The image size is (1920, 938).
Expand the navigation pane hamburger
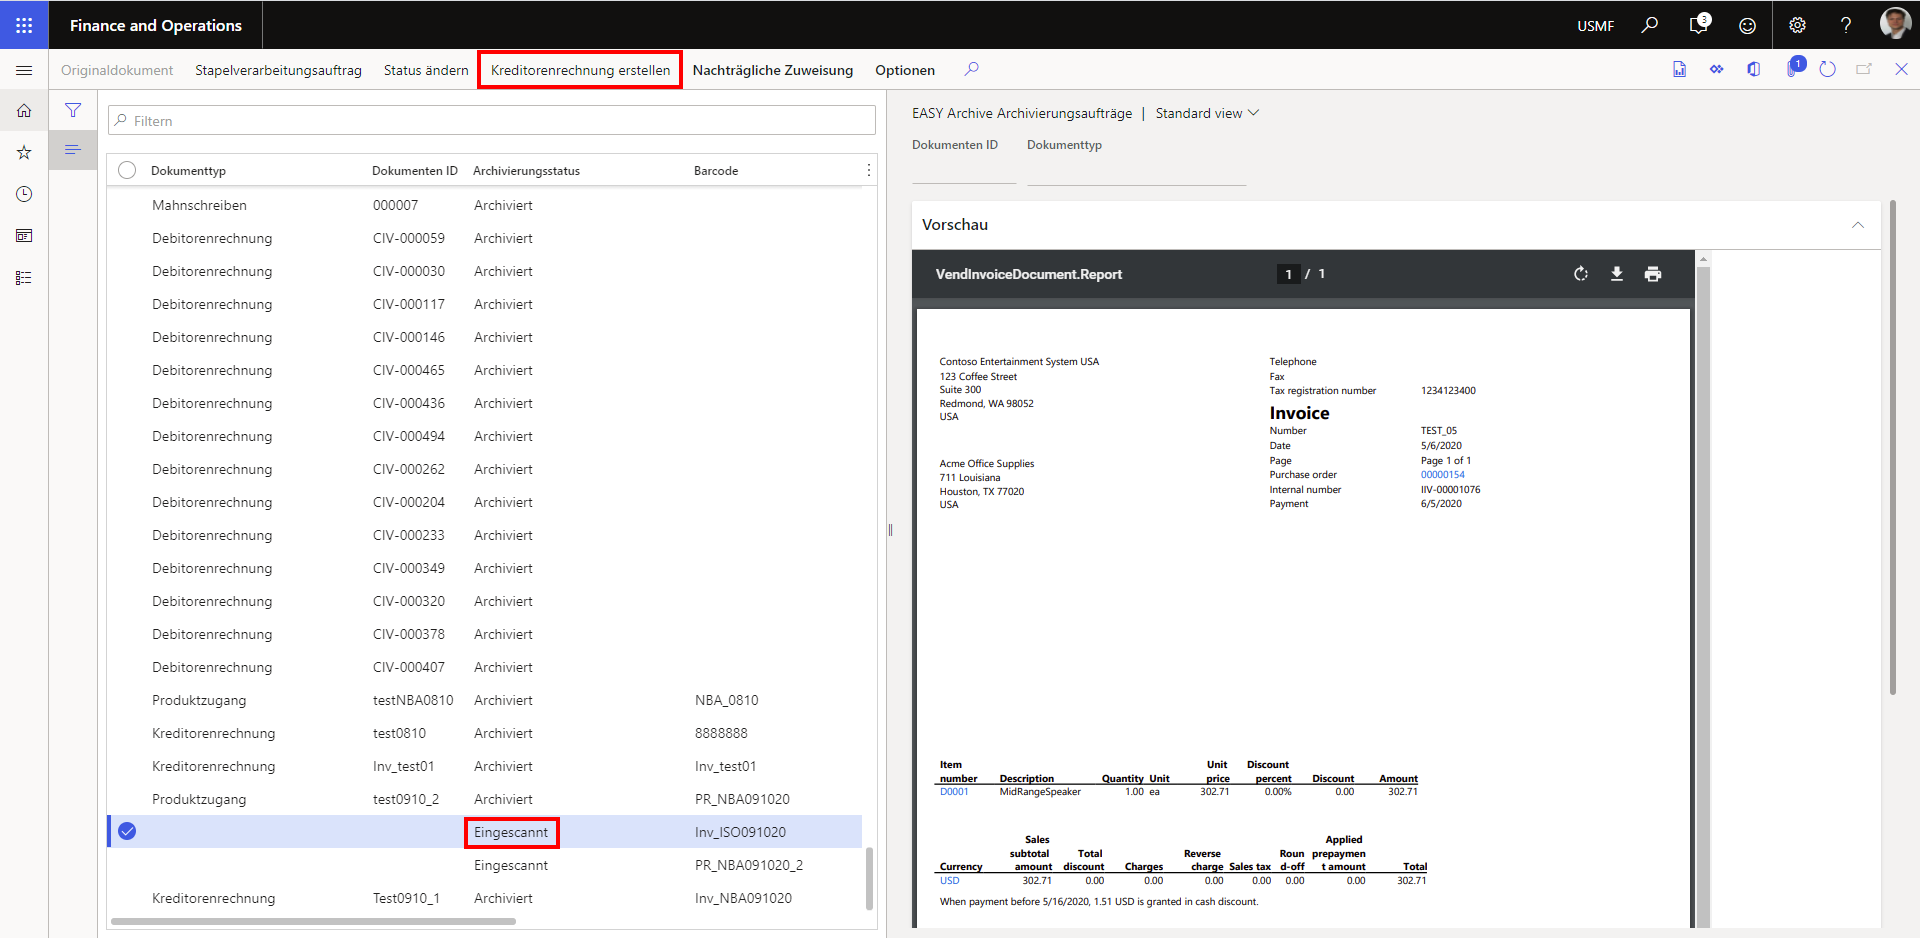click(x=24, y=70)
